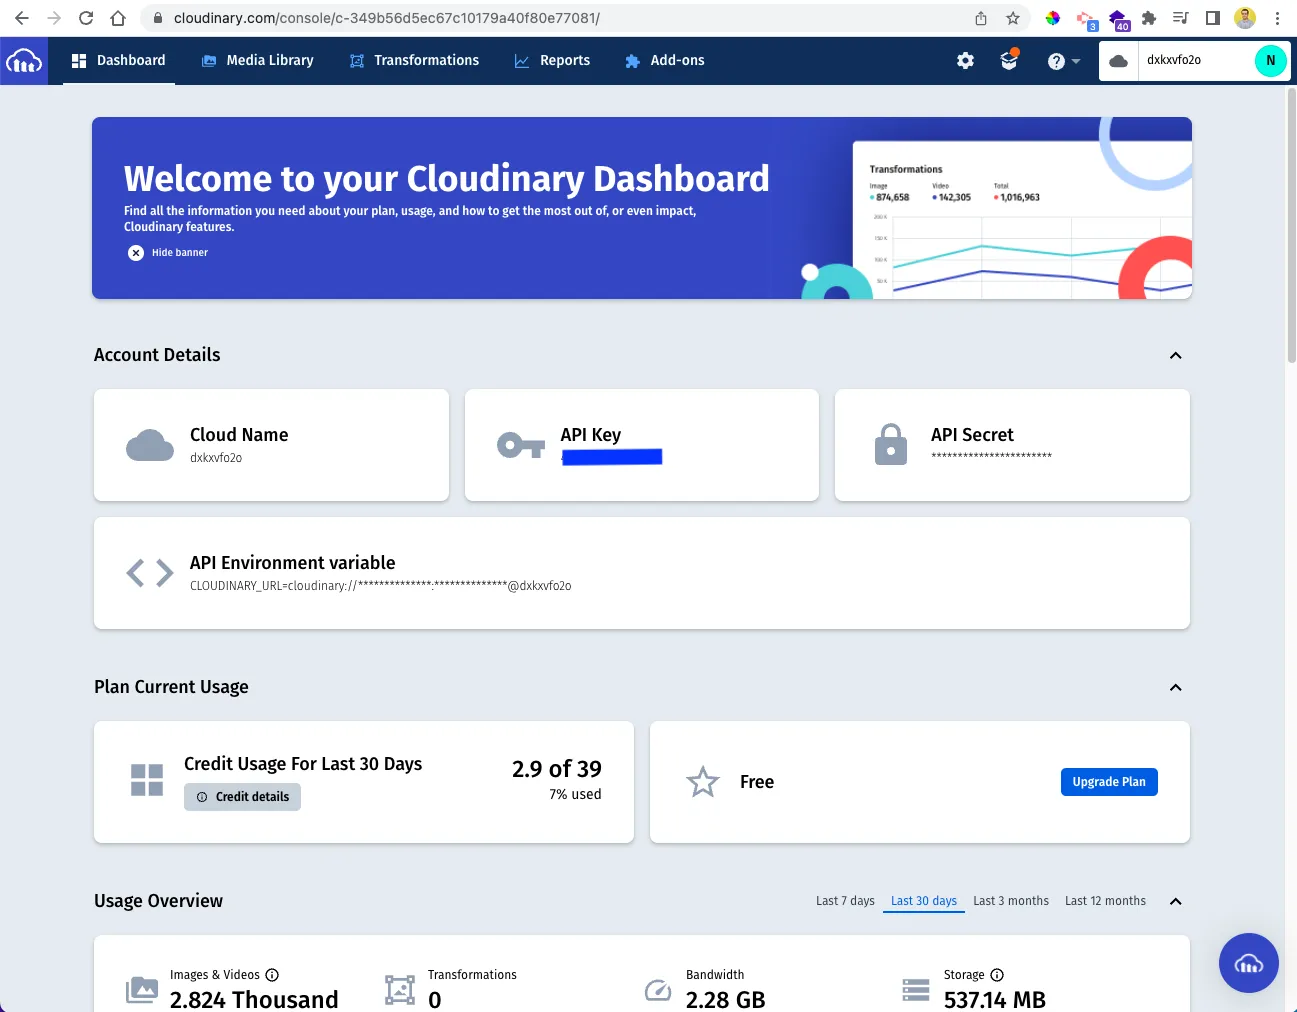Click the API Environment variable code icon
This screenshot has width=1297, height=1012.
(x=150, y=573)
